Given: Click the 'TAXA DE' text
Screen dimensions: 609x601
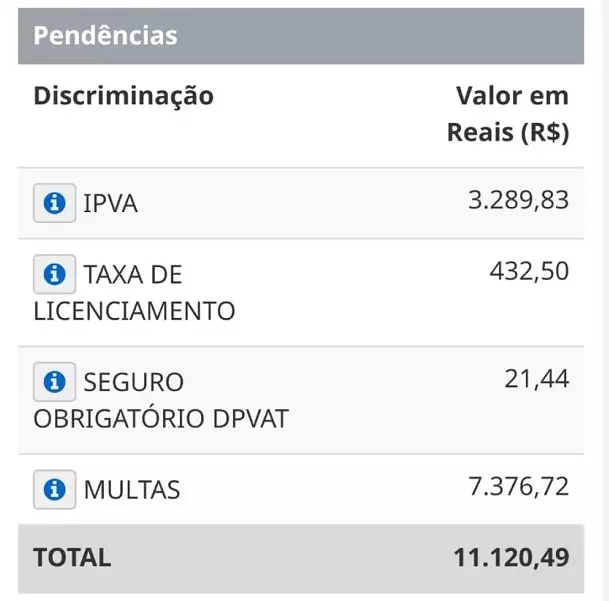Looking at the screenshot, I should point(132,275).
